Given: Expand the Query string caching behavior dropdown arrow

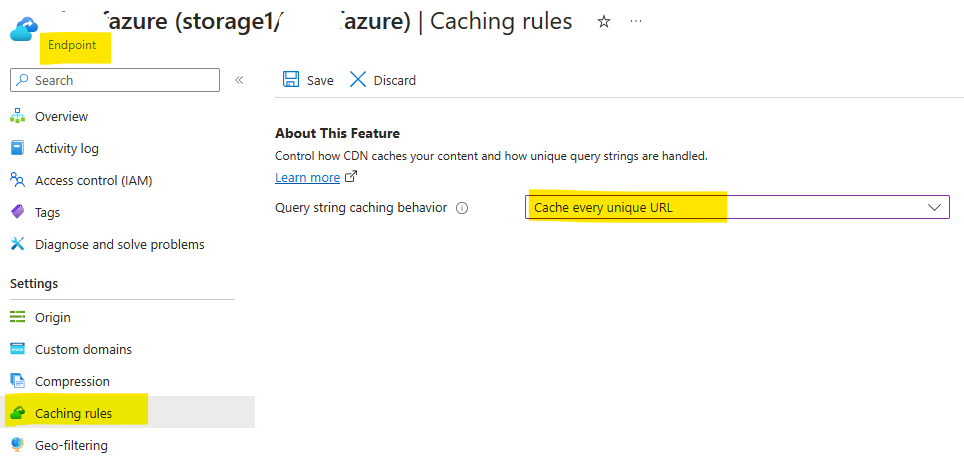Looking at the screenshot, I should tap(934, 207).
